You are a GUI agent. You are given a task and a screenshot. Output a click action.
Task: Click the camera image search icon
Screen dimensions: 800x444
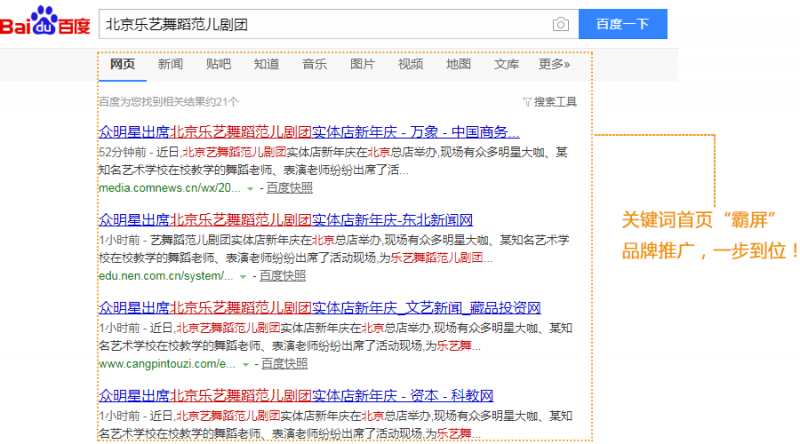[x=561, y=24]
